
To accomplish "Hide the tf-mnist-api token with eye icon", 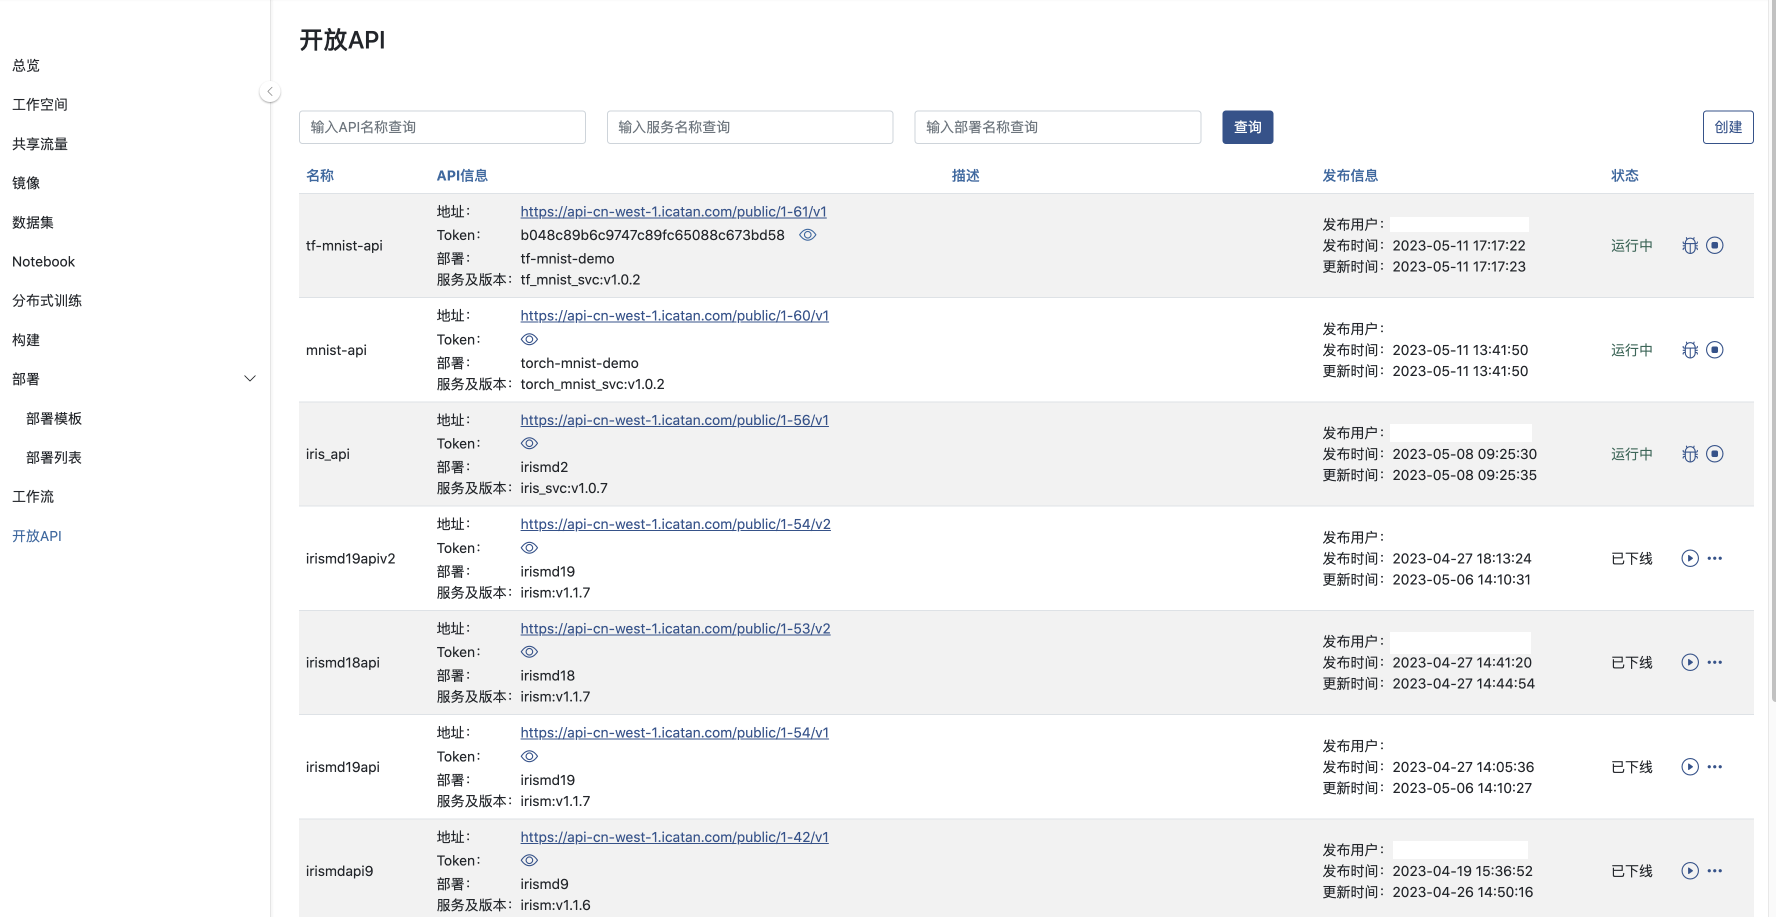I will tap(808, 235).
